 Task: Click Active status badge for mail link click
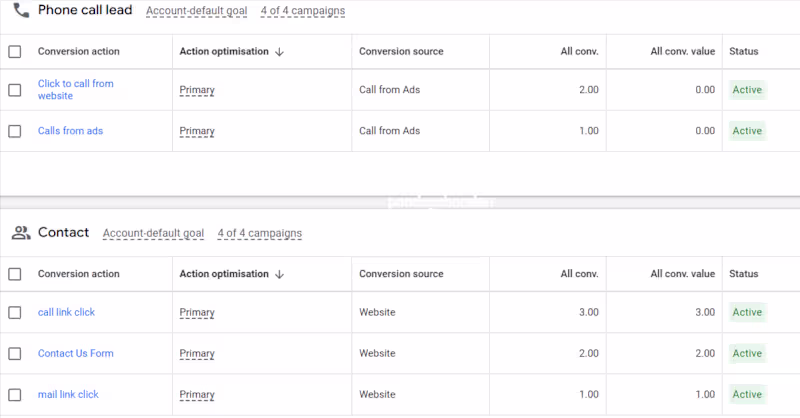(x=747, y=394)
